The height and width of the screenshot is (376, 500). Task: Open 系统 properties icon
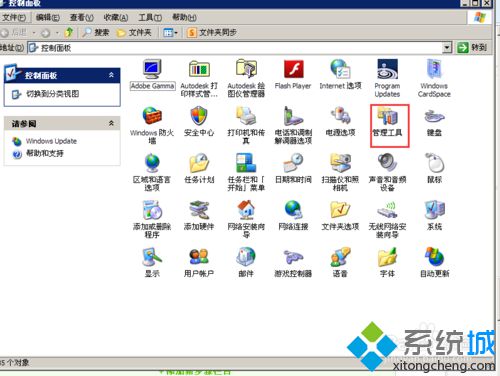point(434,215)
